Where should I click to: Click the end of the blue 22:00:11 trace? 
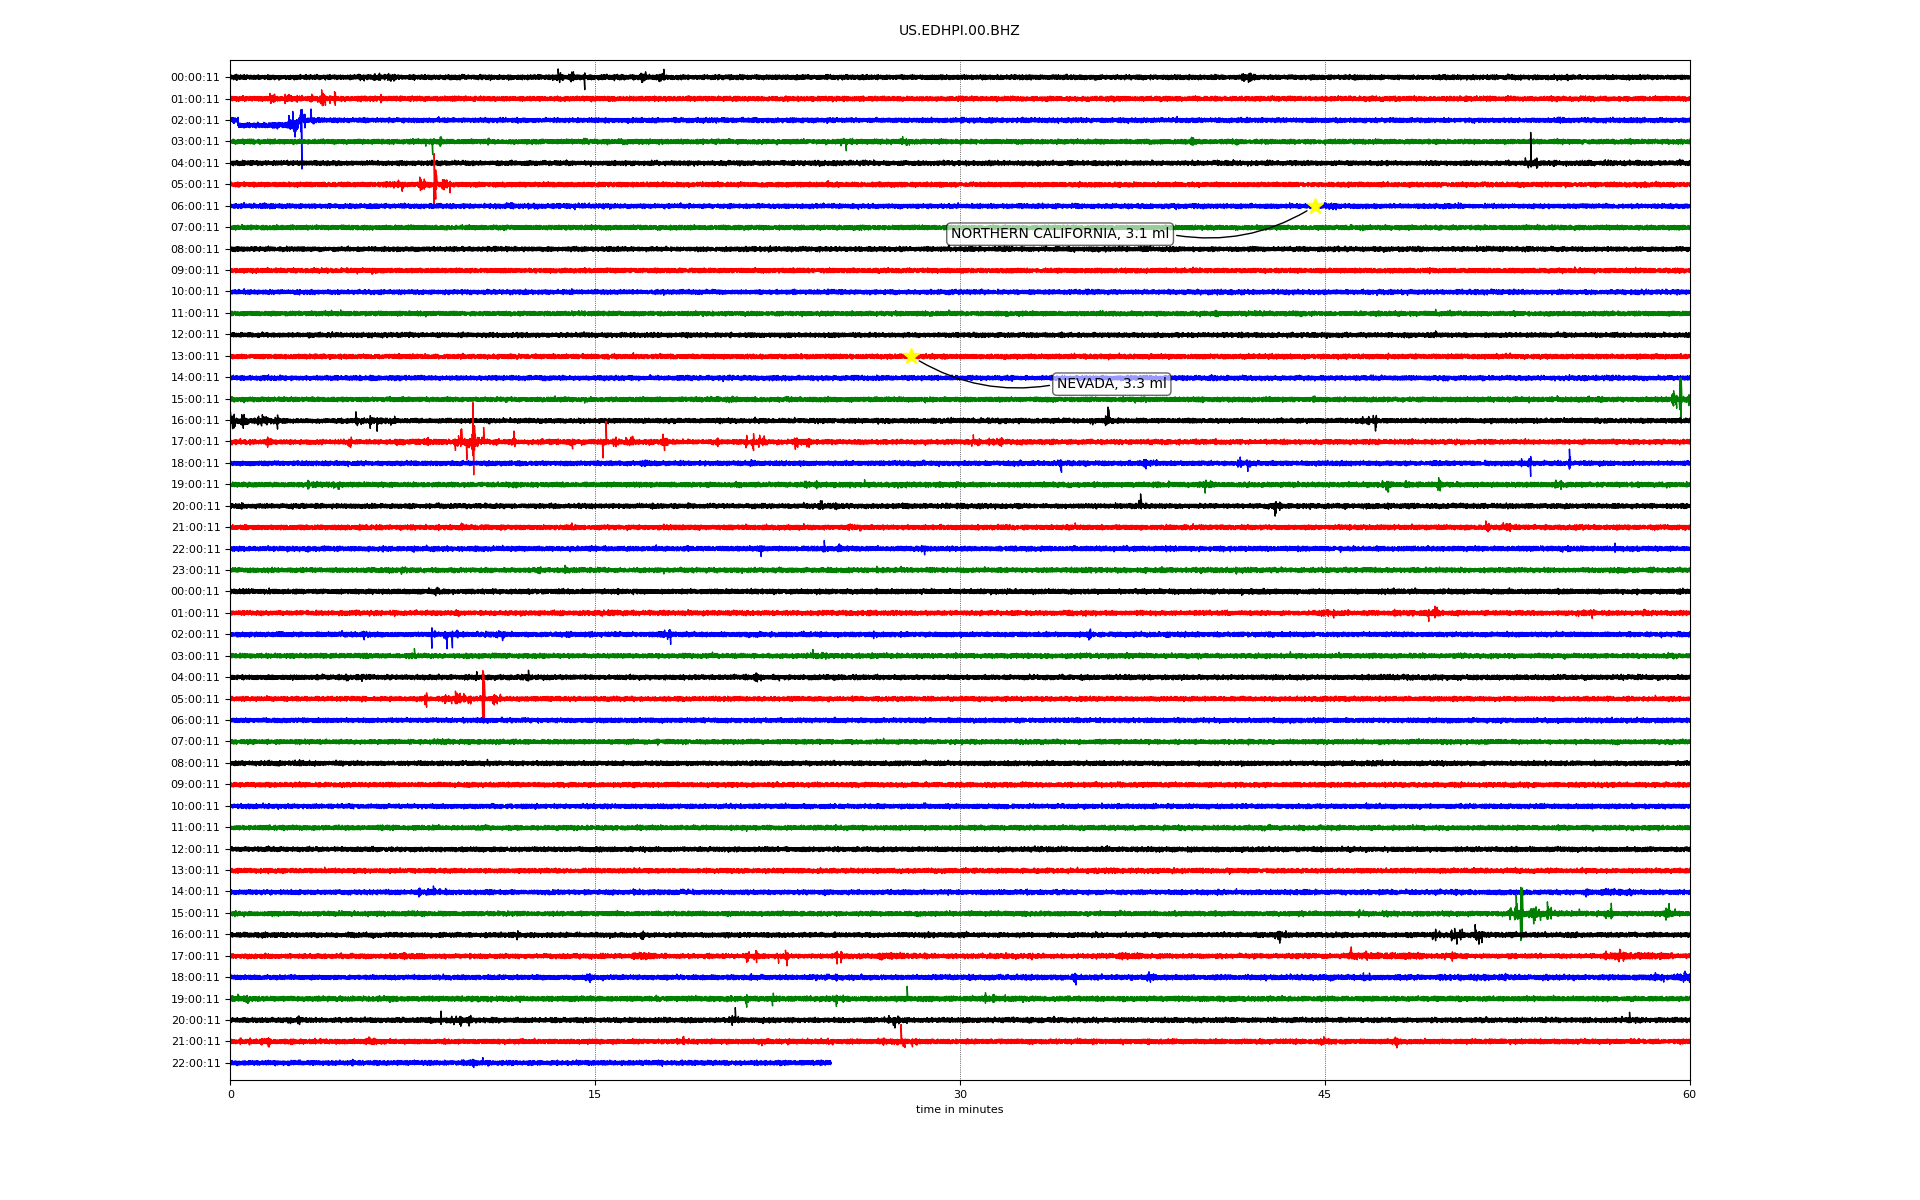tap(830, 1062)
